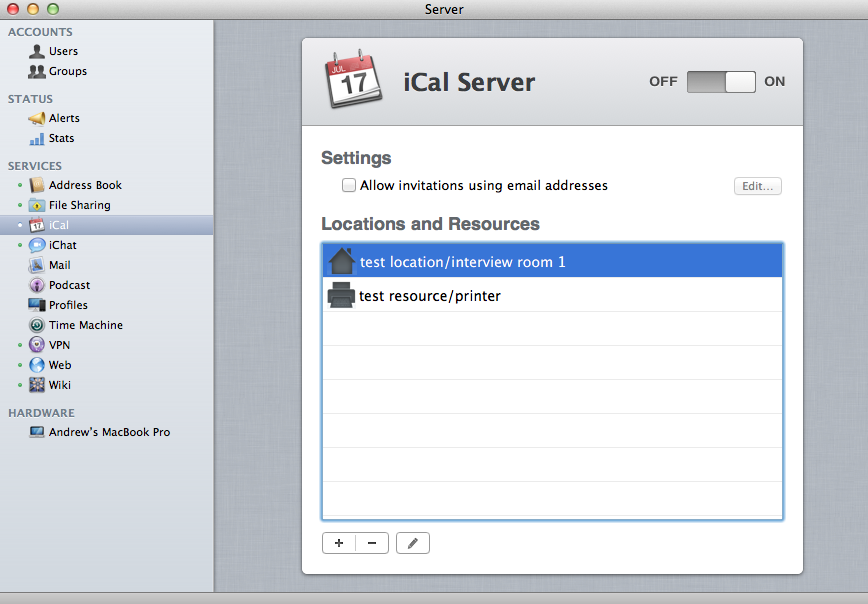Click the Time Machine icon
The height and width of the screenshot is (604, 868).
tap(37, 325)
